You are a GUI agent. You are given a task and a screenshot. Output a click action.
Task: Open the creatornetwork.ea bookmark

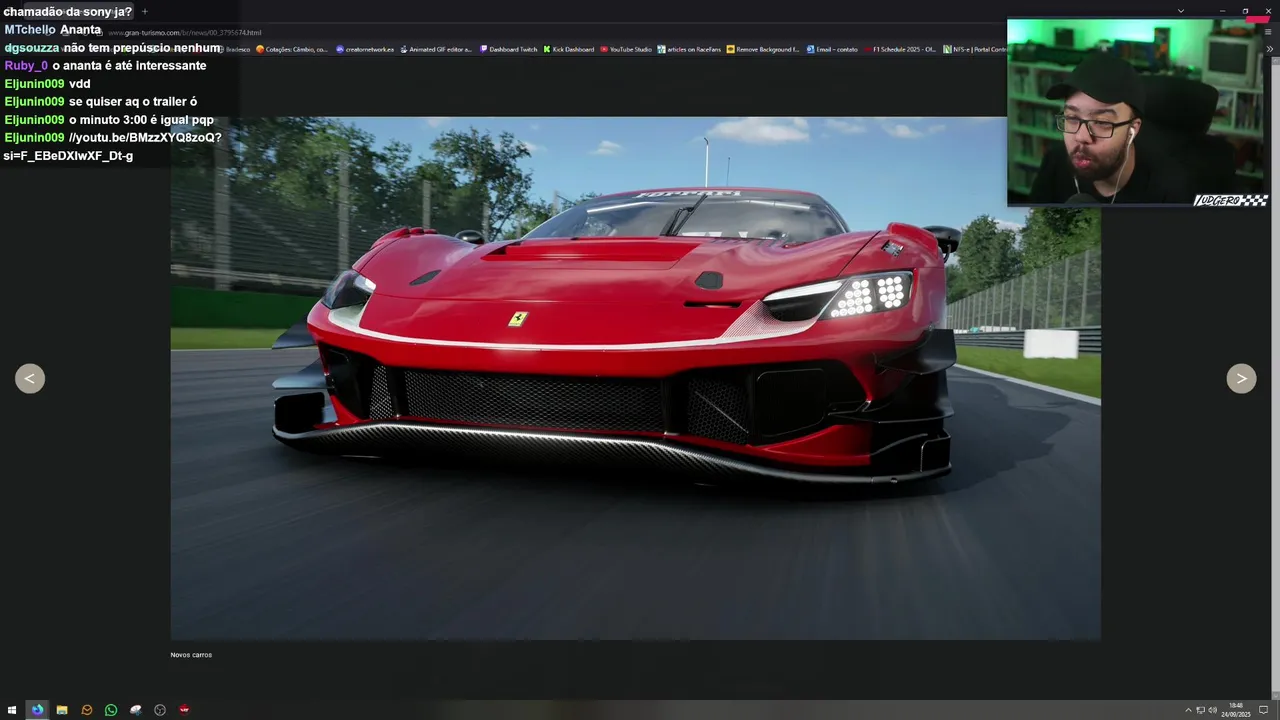(x=365, y=49)
